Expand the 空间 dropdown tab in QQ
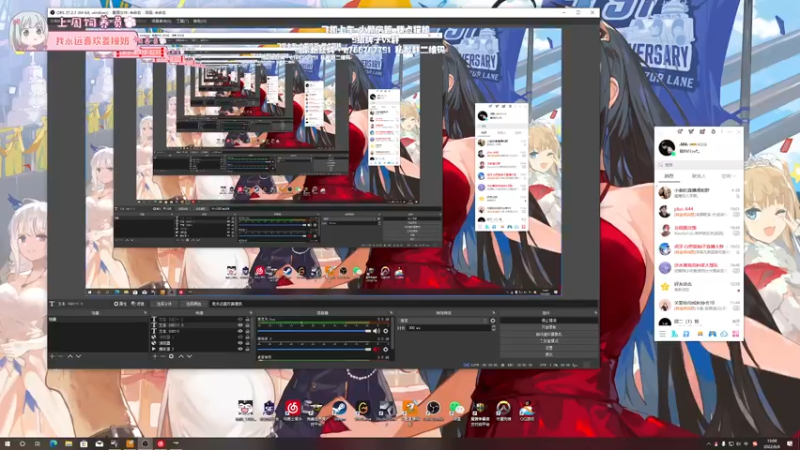Screen dimensions: 800x450 729,176
